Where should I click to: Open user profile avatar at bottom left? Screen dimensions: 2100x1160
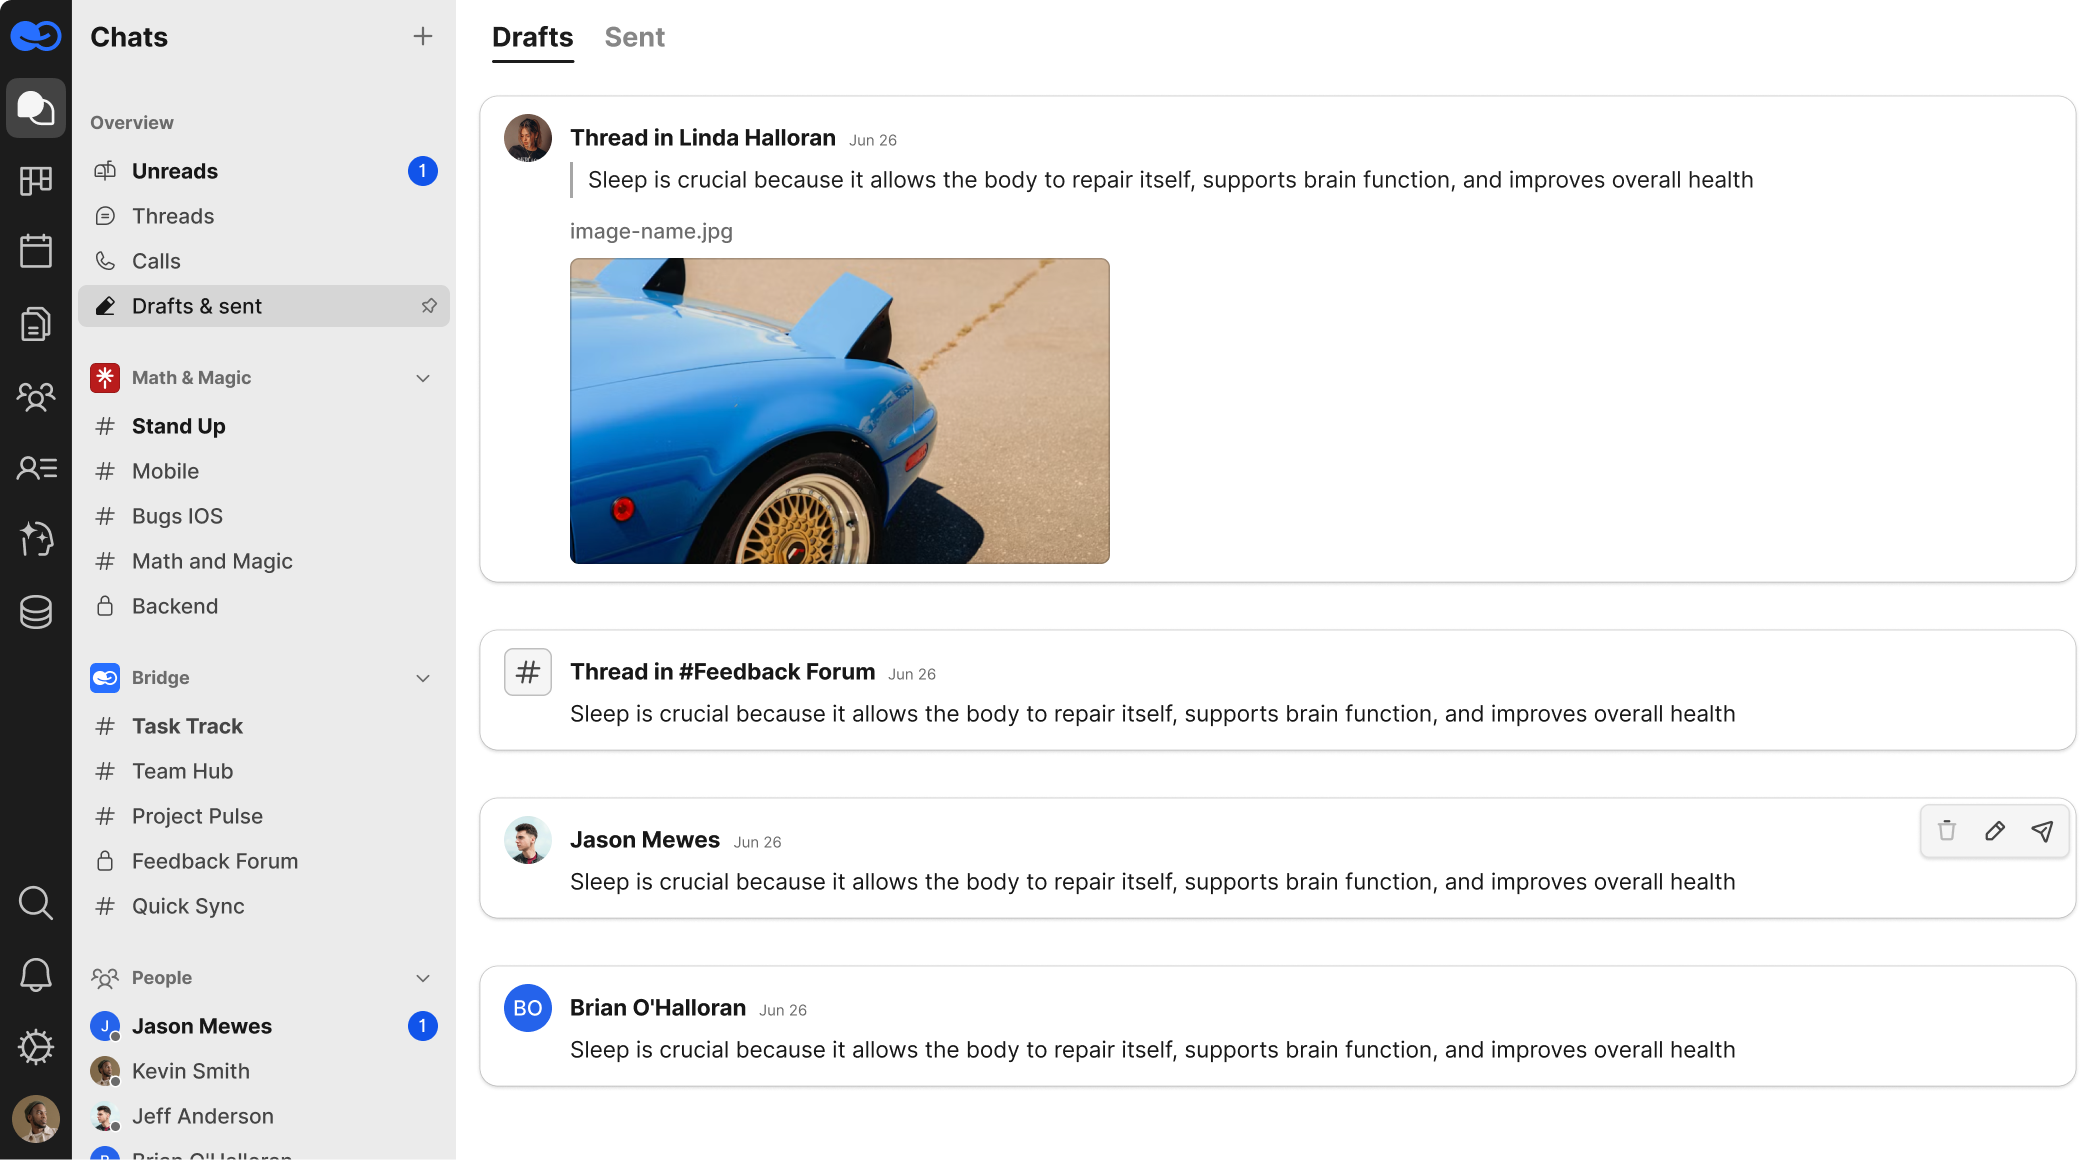click(36, 1119)
